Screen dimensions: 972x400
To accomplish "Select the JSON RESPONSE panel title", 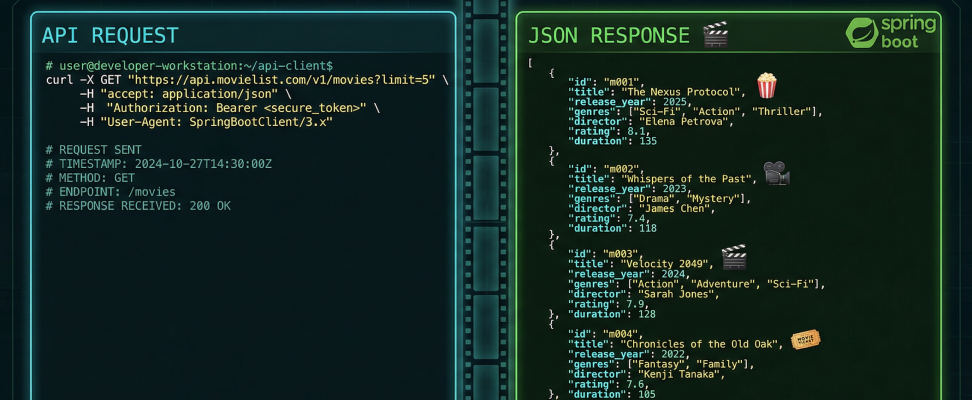I will (x=609, y=35).
